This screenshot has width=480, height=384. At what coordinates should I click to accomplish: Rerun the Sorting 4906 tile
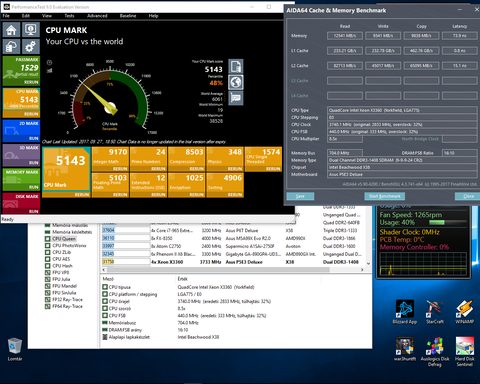pyautogui.click(x=235, y=195)
